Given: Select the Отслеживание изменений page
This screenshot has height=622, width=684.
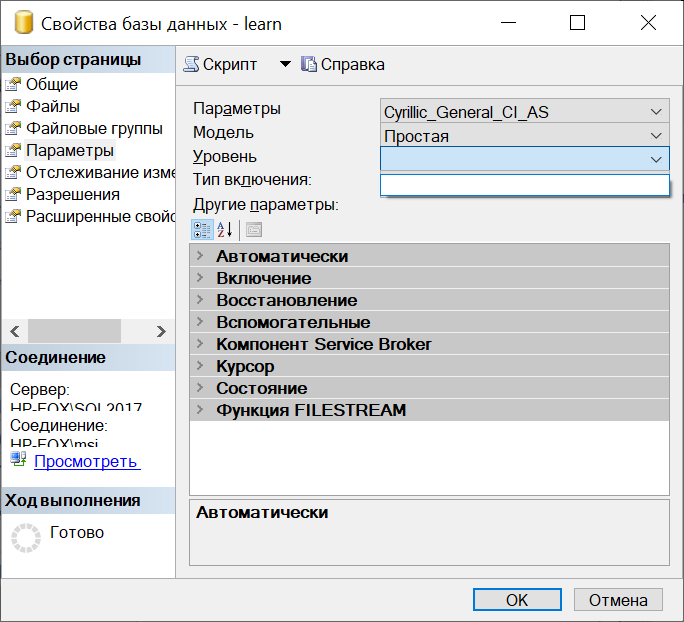Looking at the screenshot, I should 100,172.
